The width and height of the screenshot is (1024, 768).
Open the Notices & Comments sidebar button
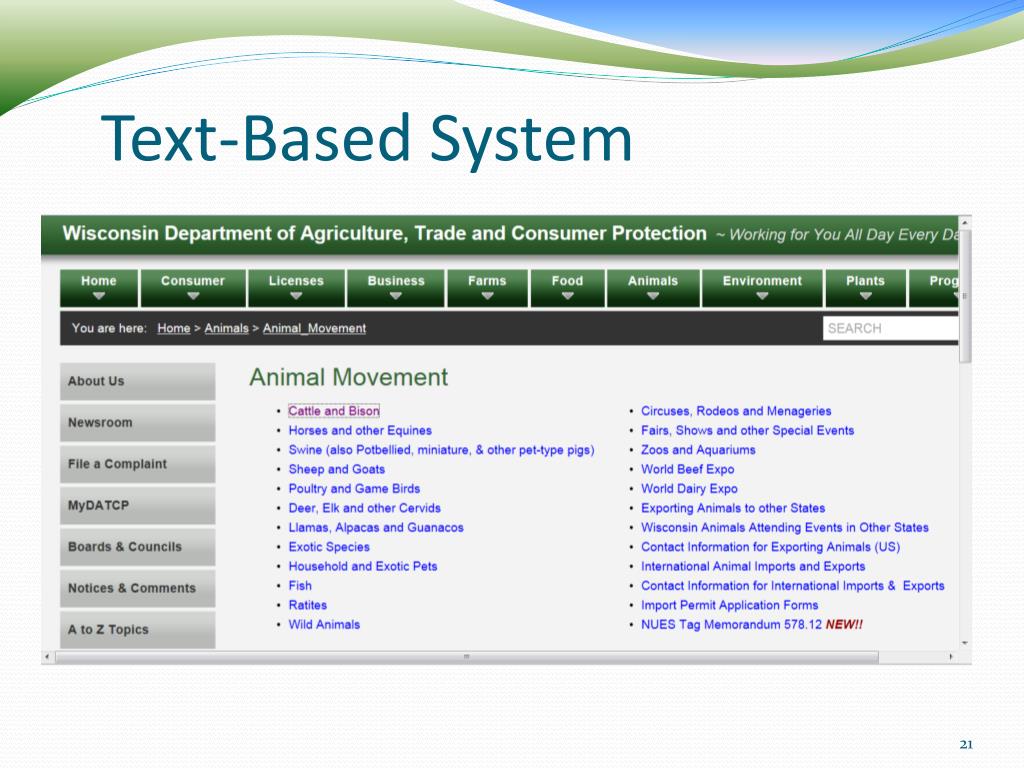(x=137, y=588)
